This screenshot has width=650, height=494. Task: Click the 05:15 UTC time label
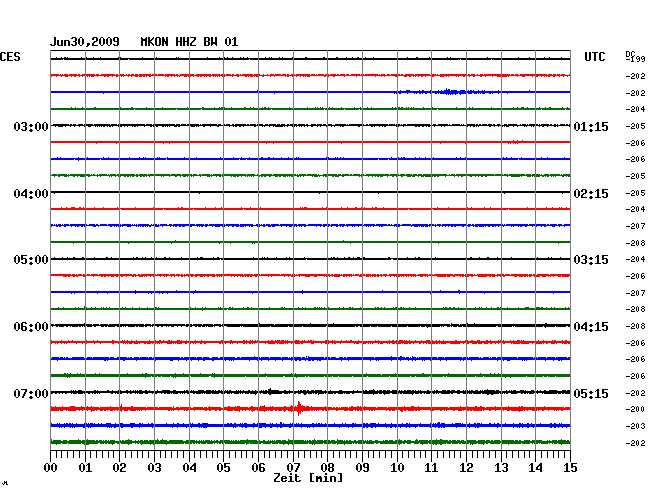pos(591,393)
